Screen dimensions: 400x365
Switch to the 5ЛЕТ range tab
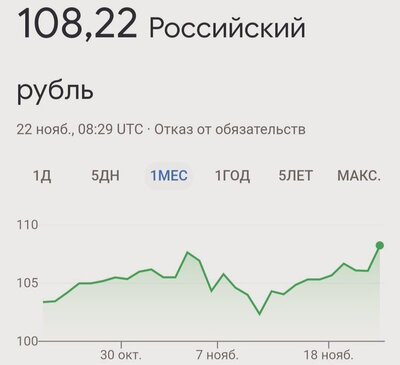click(x=295, y=175)
